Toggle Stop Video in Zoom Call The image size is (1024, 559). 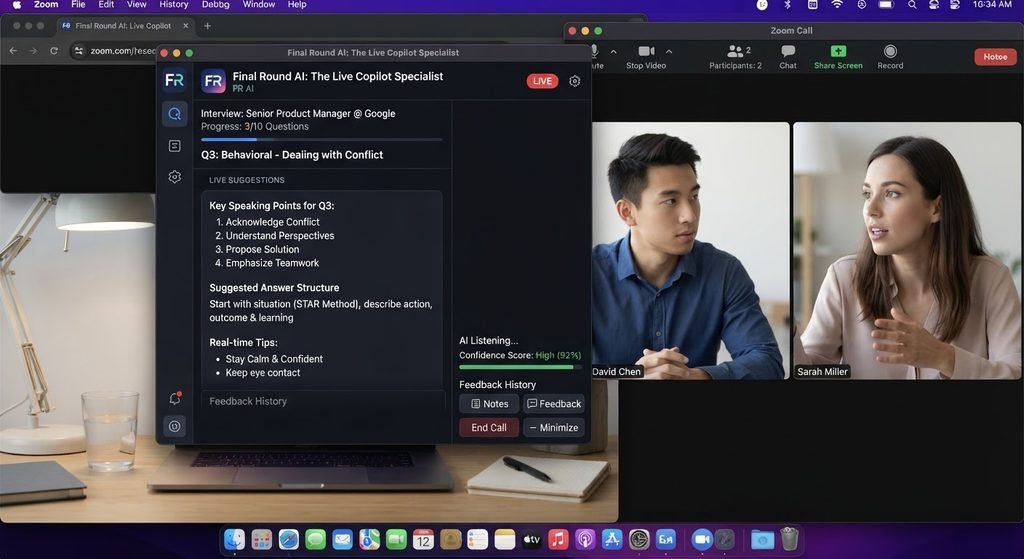(645, 57)
